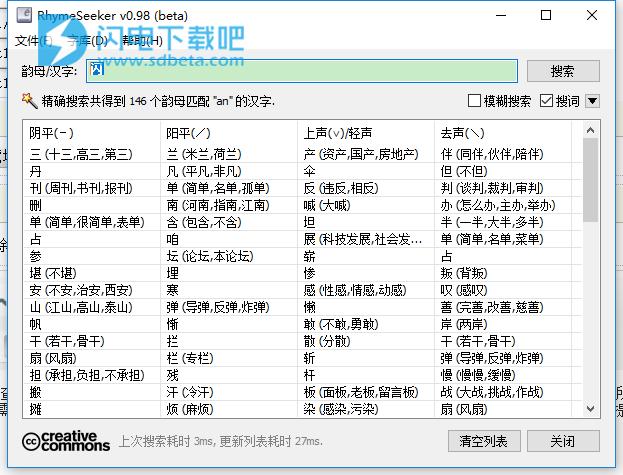The height and width of the screenshot is (475, 623).
Task: Select the entry 山 (江山,高山,泰山)
Action: (81, 308)
